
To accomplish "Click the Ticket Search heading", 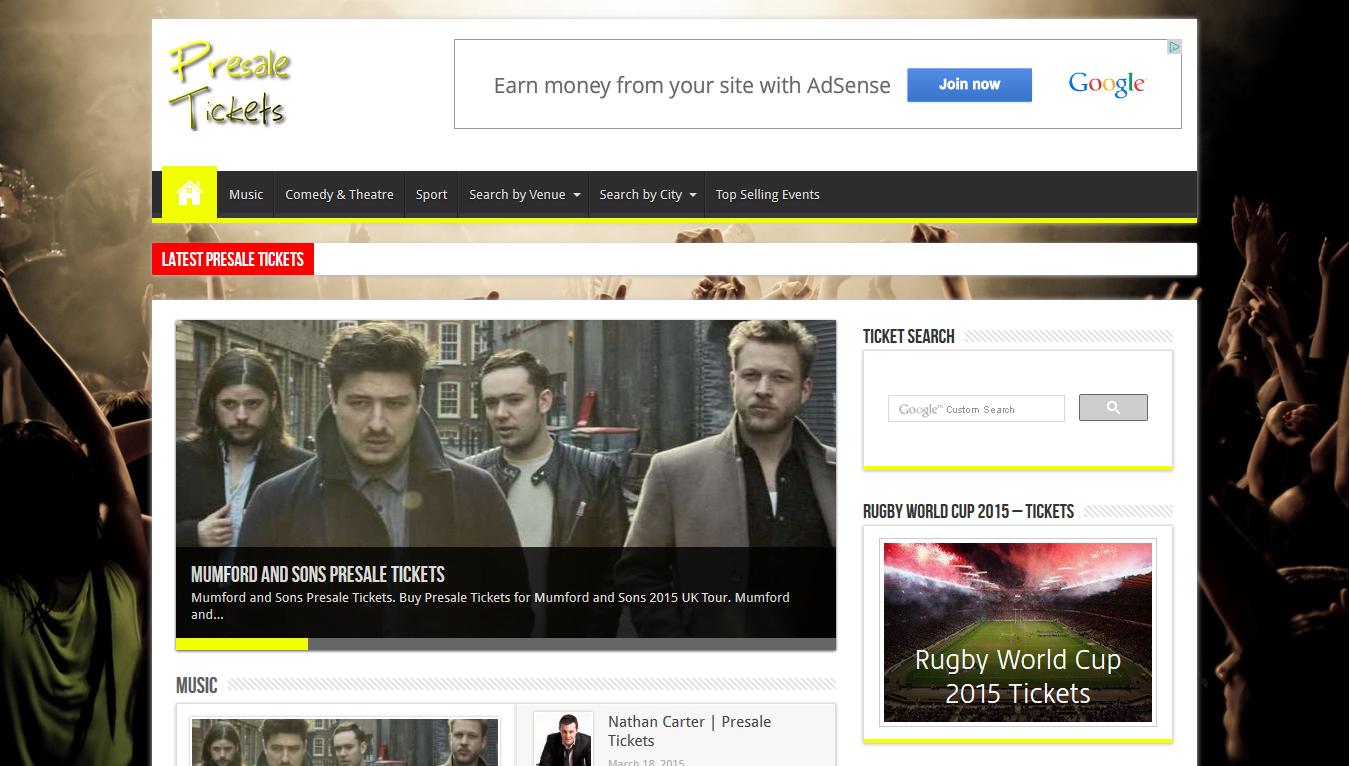I will tap(909, 337).
